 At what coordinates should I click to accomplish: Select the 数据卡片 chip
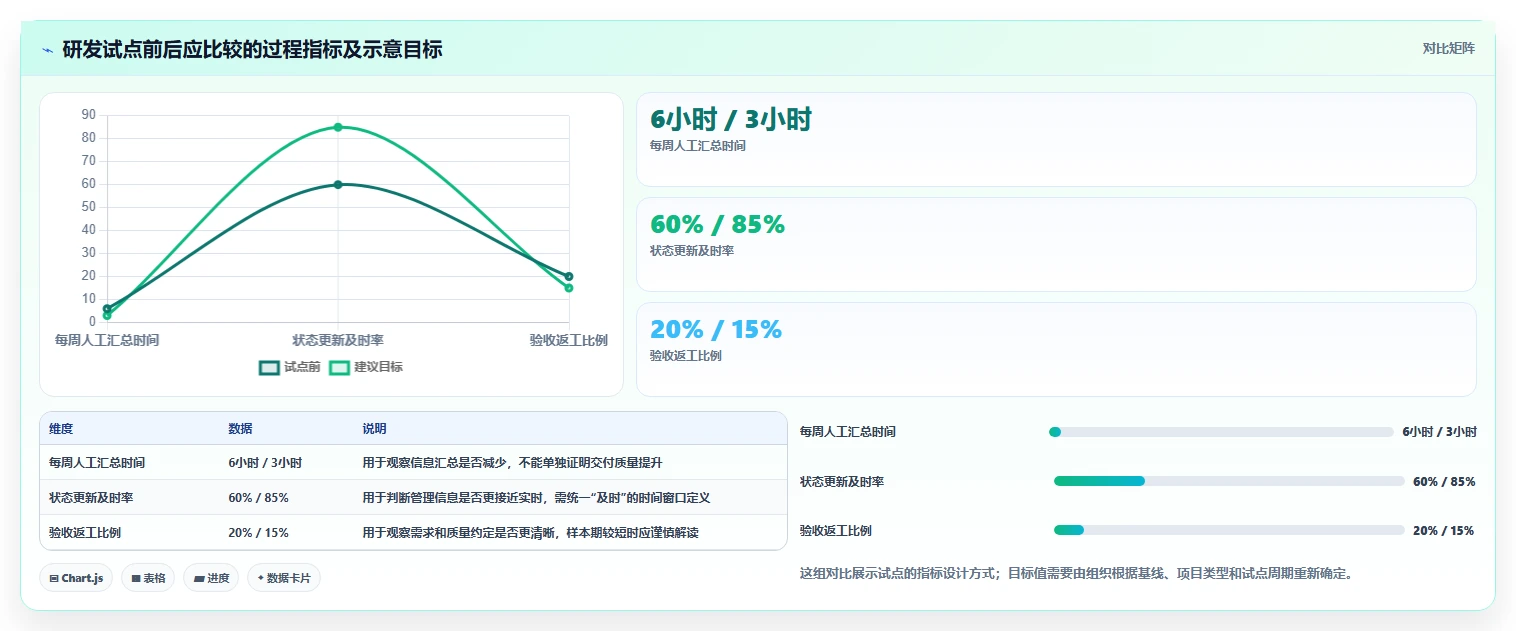(284, 578)
